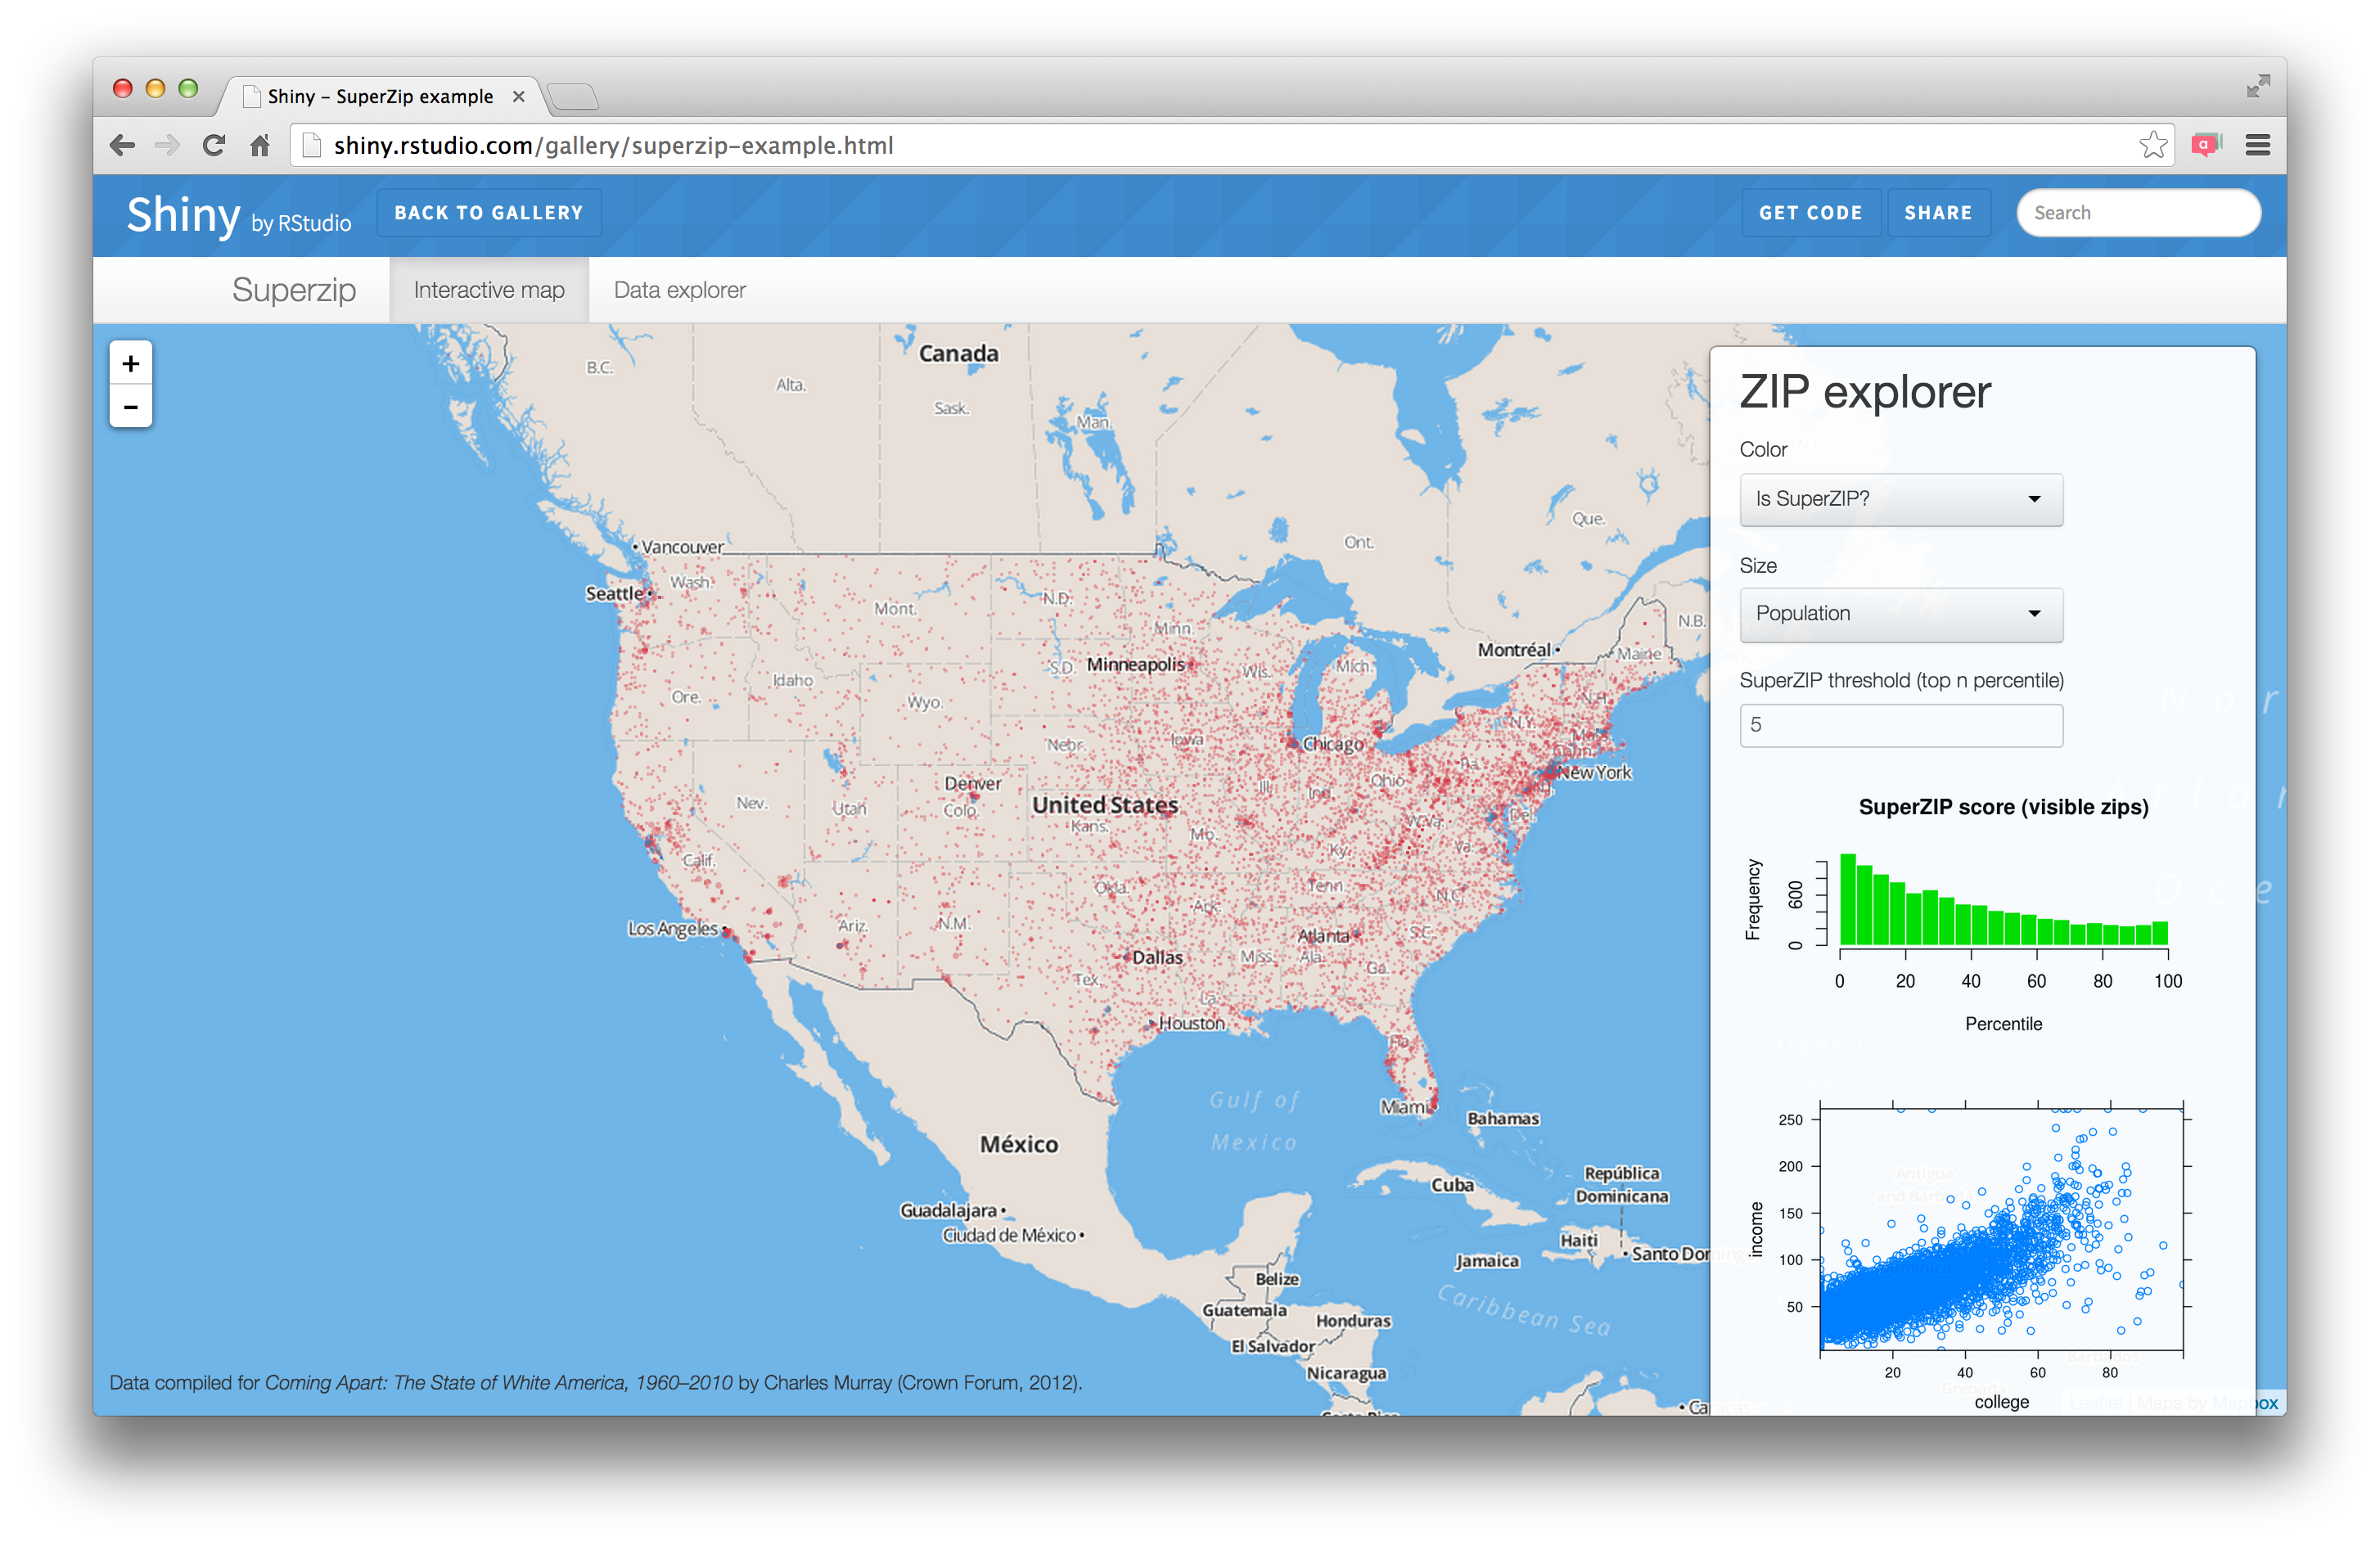This screenshot has height=1545, width=2380.
Task: Open the Size dropdown showing Population
Action: (1900, 614)
